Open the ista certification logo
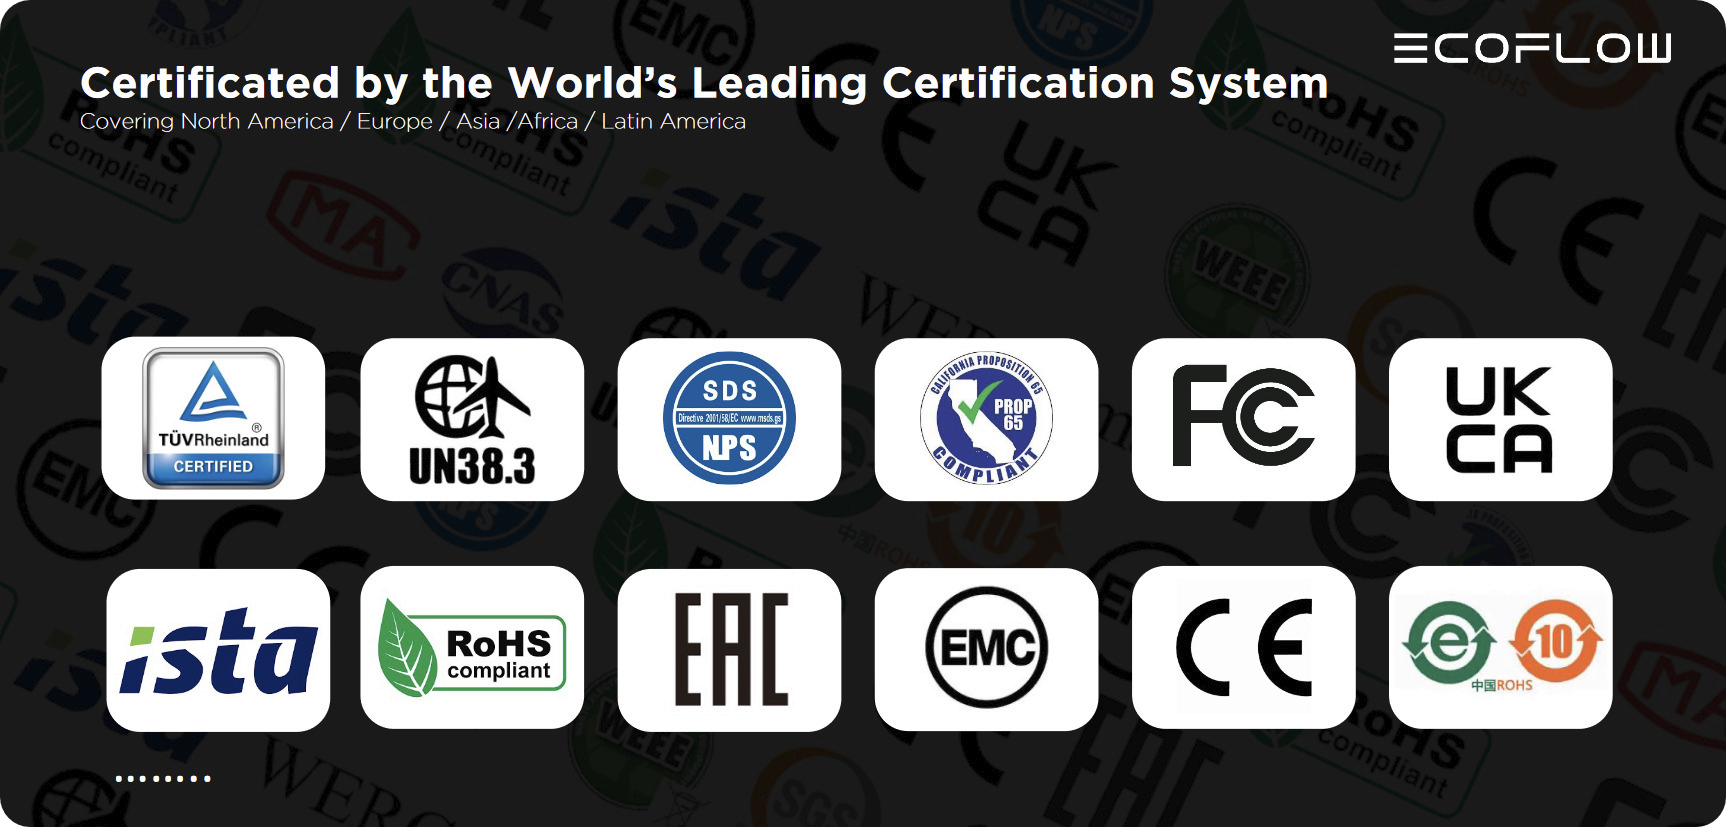1726x827 pixels. (x=218, y=650)
